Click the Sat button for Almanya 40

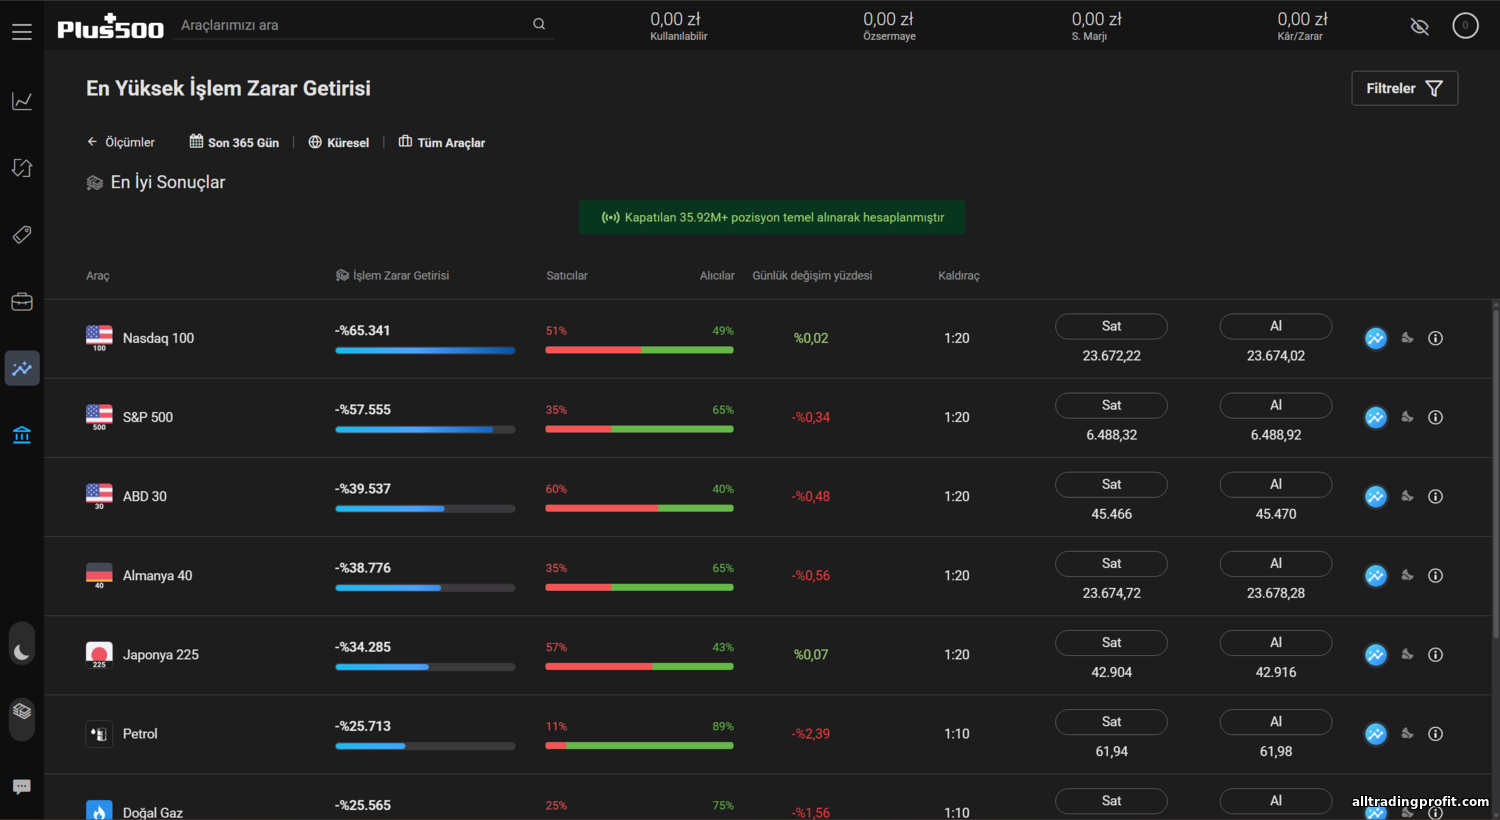tap(1111, 564)
